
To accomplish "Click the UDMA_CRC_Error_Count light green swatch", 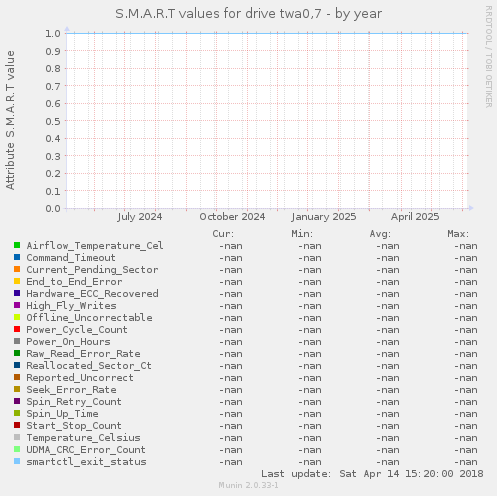I will [17, 449].
